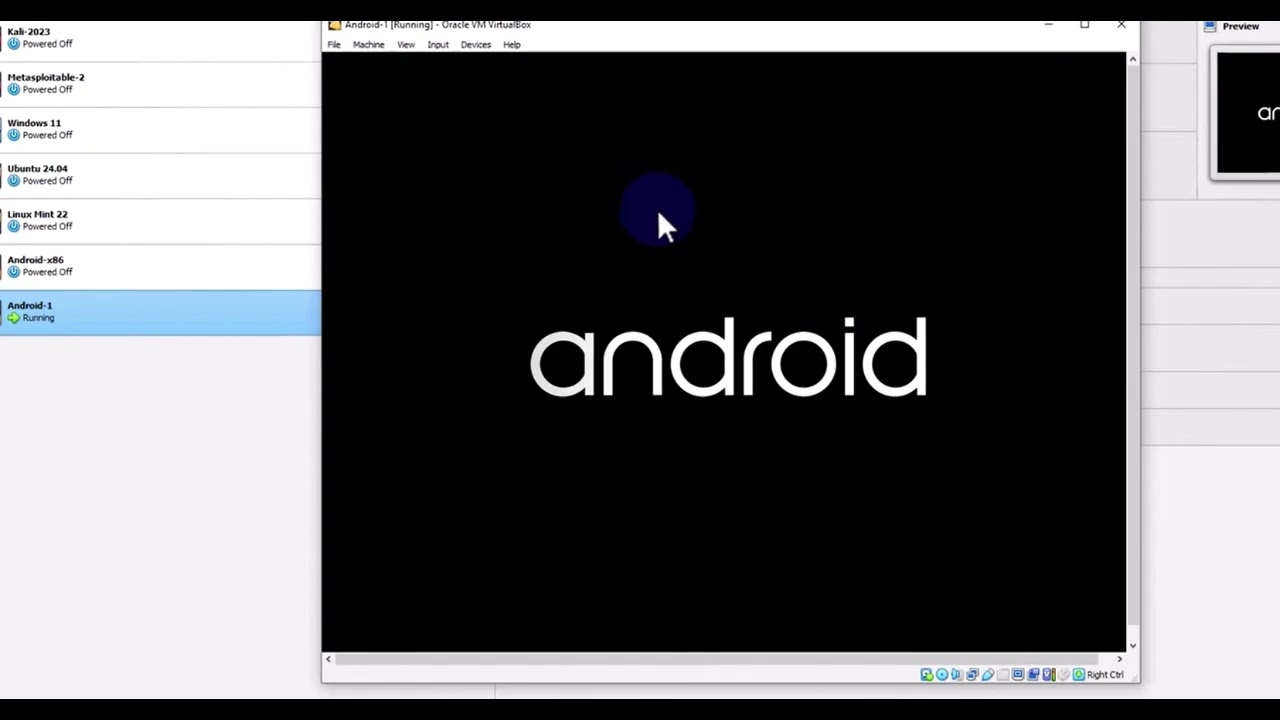1280x720 pixels.
Task: Open the File menu
Action: point(334,45)
